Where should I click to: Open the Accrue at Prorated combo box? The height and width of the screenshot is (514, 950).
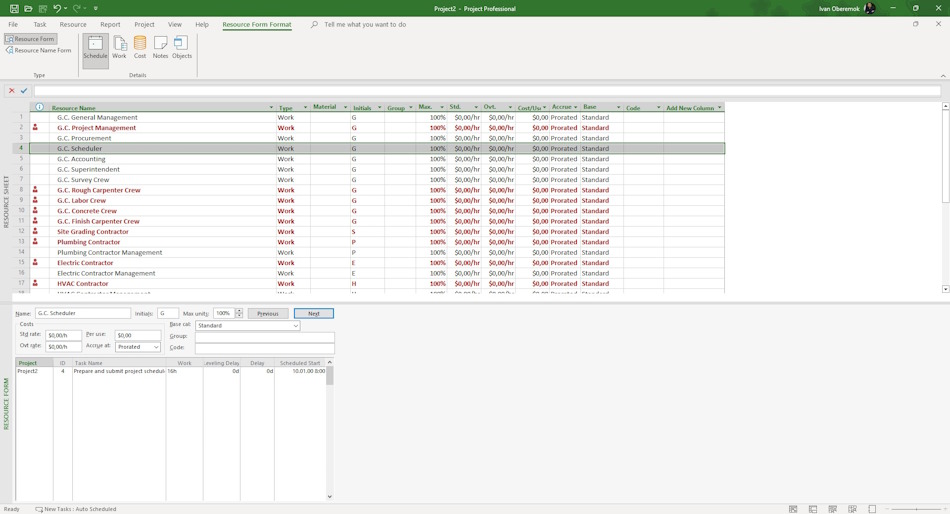pyautogui.click(x=138, y=347)
